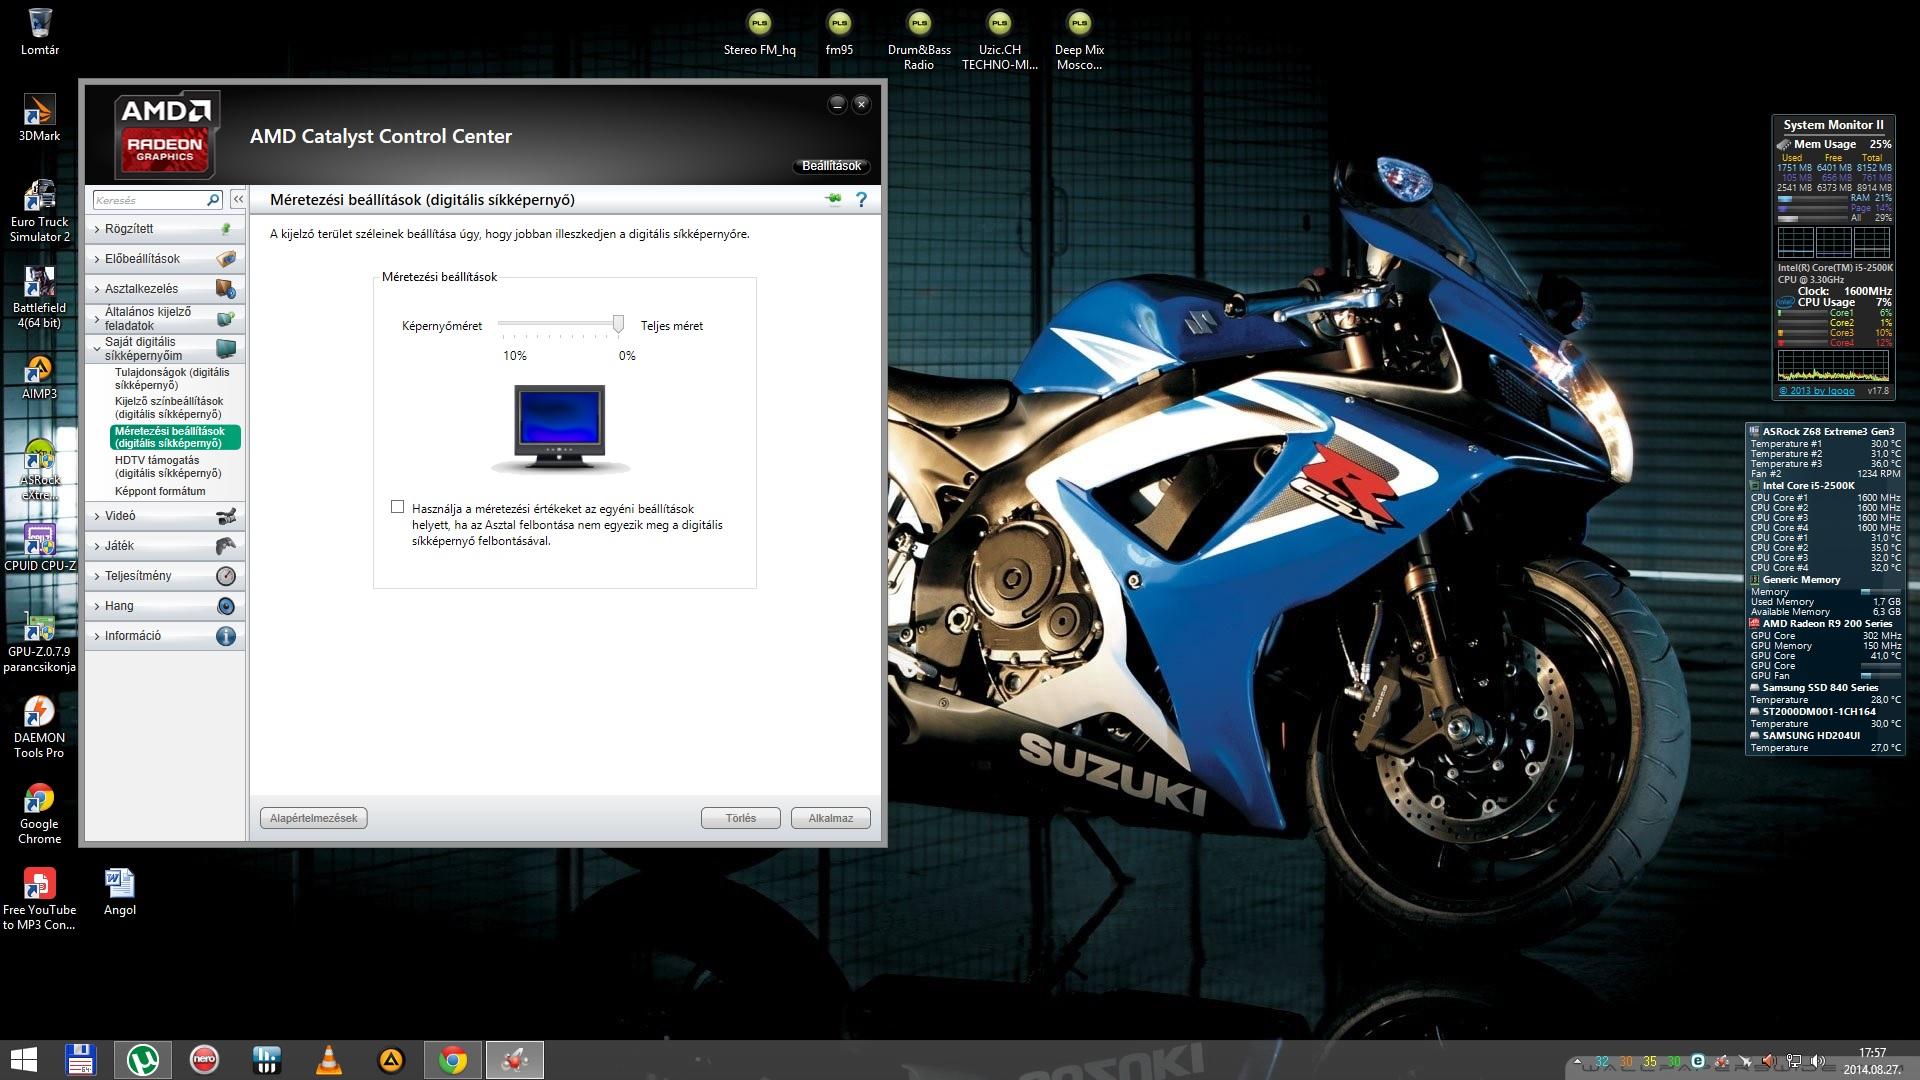Viewport: 1920px width, 1080px height.
Task: Collapse Saját digitális síkképernyőim section
Action: point(140,348)
